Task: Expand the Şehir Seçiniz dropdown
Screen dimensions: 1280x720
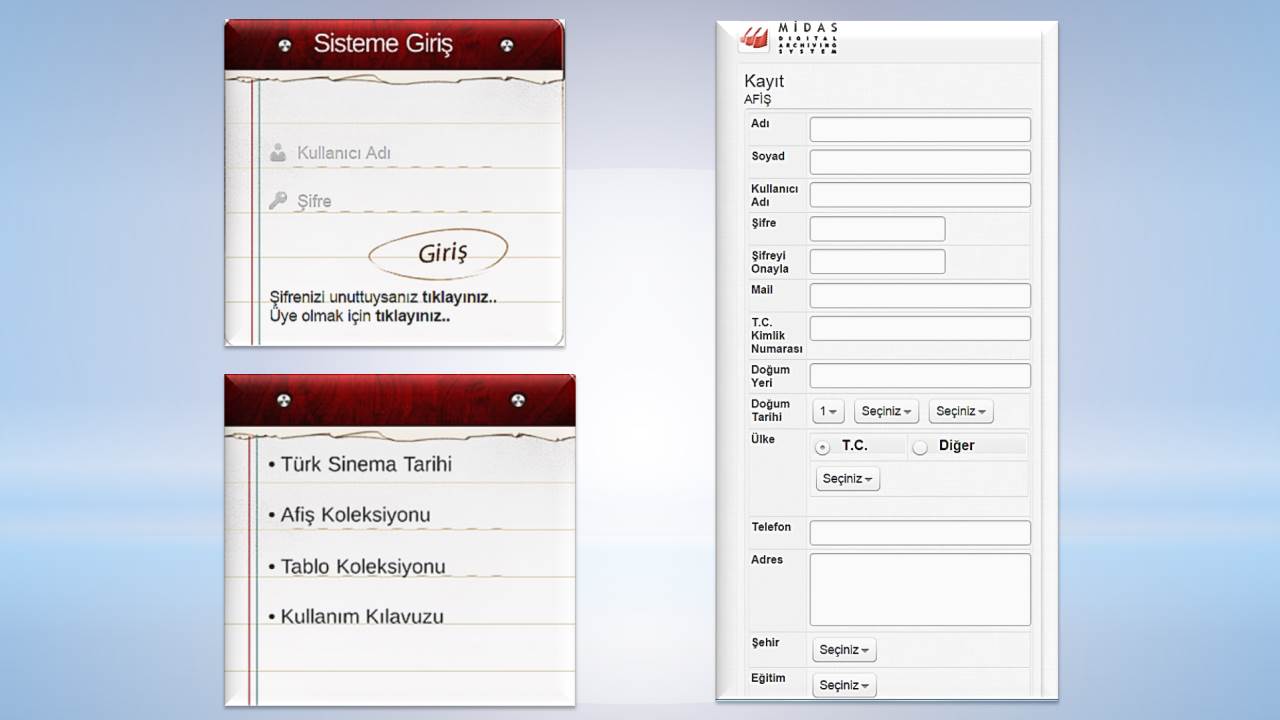Action: pos(844,650)
